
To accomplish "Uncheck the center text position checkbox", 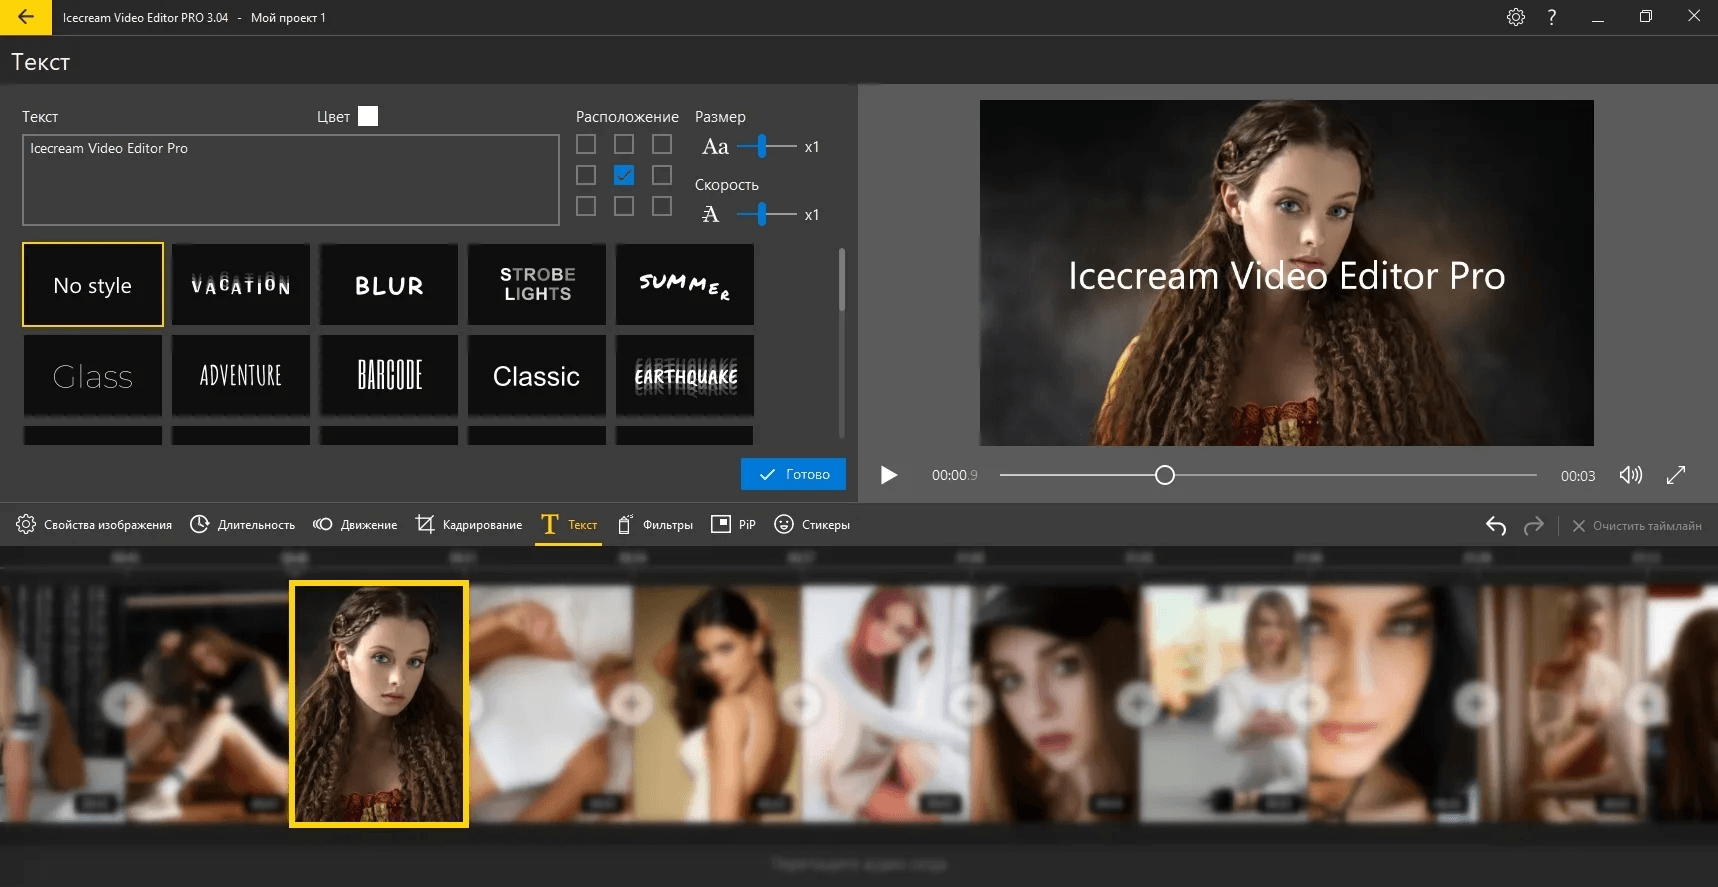I will pos(624,175).
